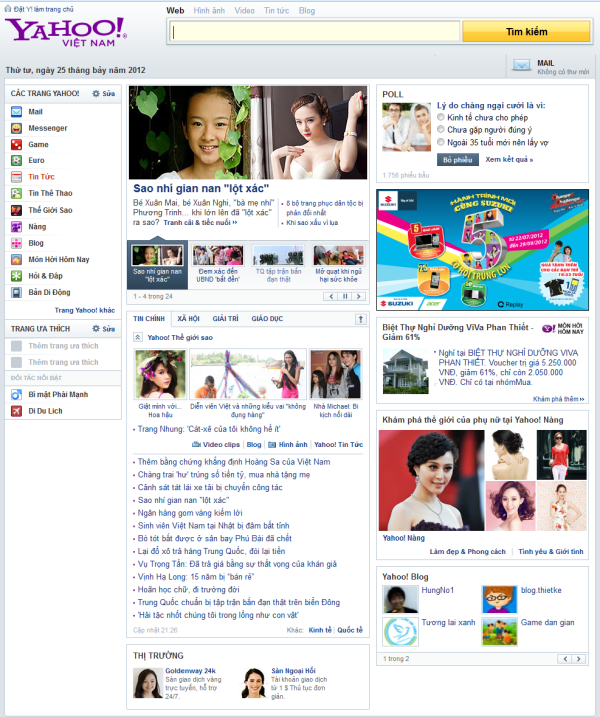Click the Video clips camera icon

196,444
